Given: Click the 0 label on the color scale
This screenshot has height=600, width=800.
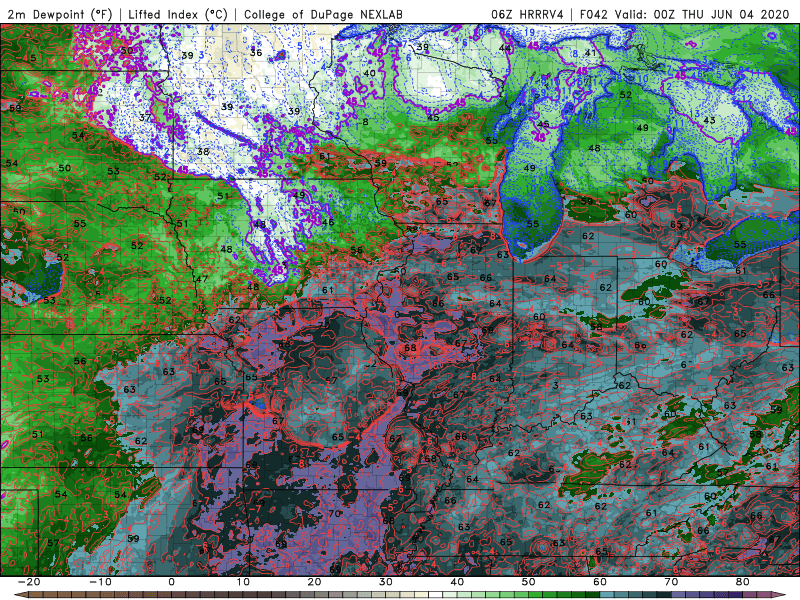Looking at the screenshot, I should (171, 582).
